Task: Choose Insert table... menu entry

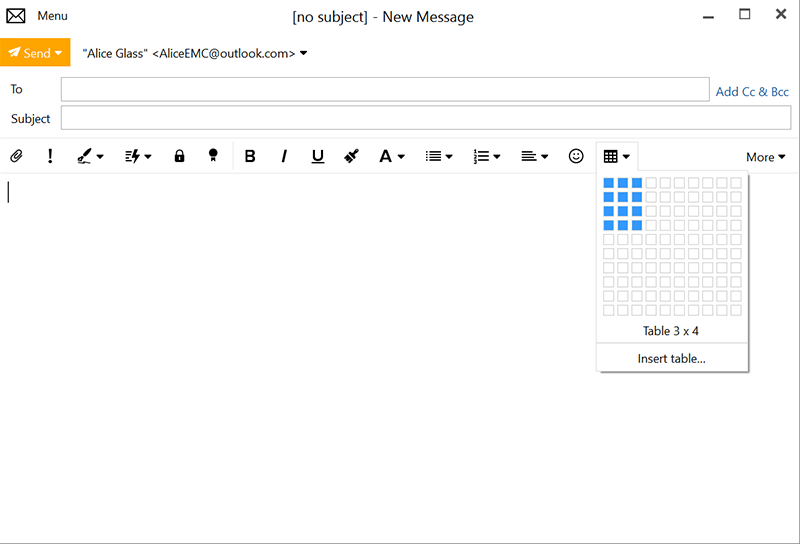Action: coord(672,359)
